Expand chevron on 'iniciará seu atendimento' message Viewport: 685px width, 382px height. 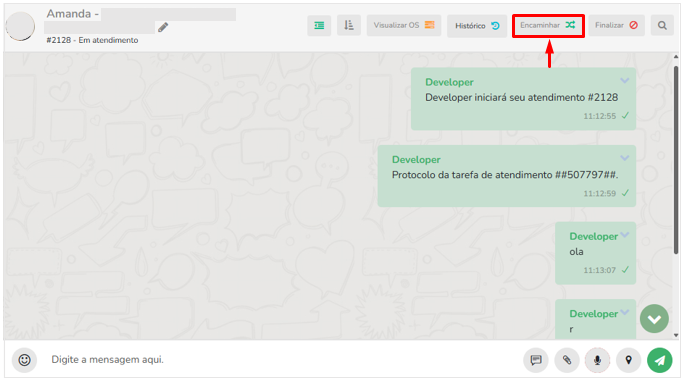pos(625,80)
